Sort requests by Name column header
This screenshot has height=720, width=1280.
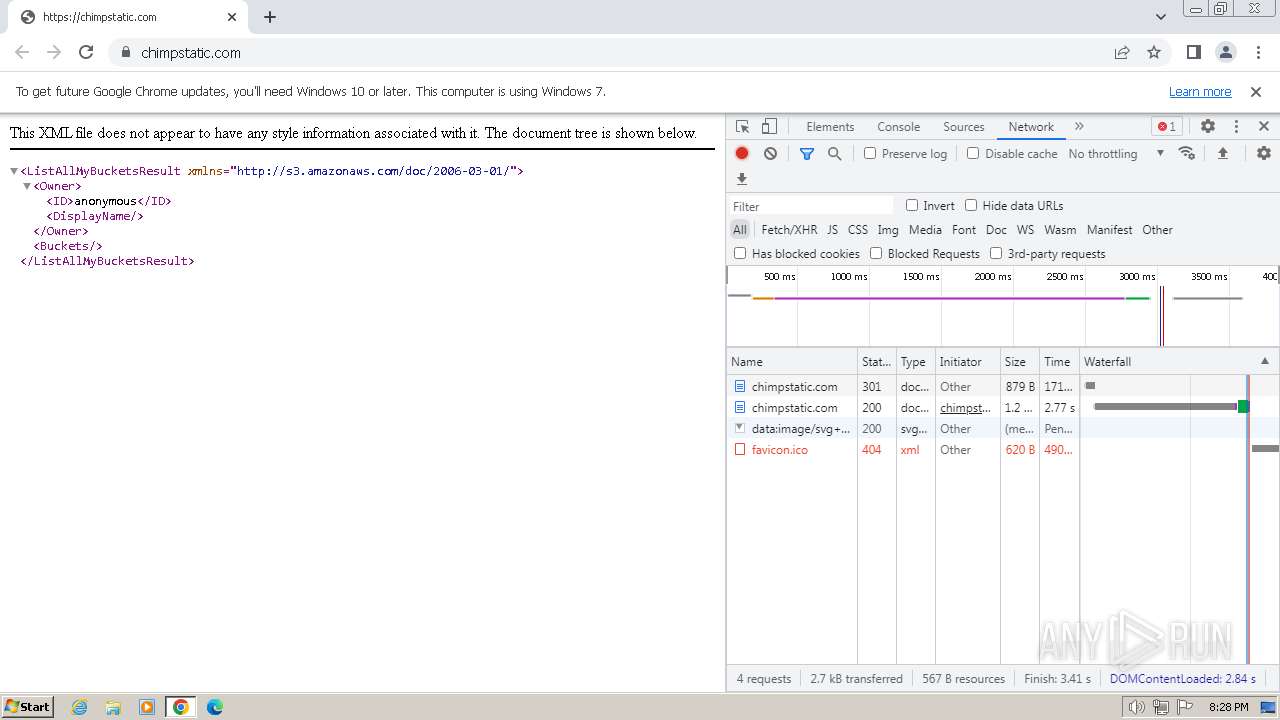click(792, 362)
